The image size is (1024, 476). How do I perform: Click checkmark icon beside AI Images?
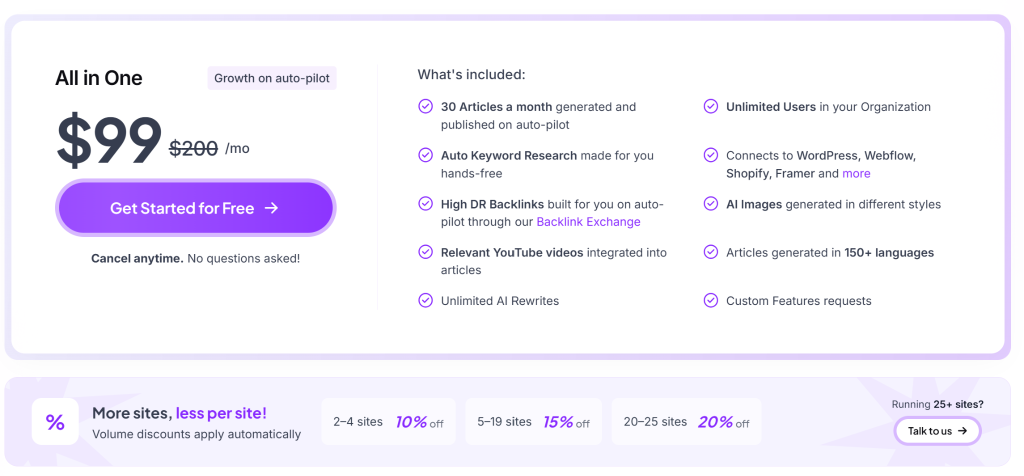(x=711, y=204)
